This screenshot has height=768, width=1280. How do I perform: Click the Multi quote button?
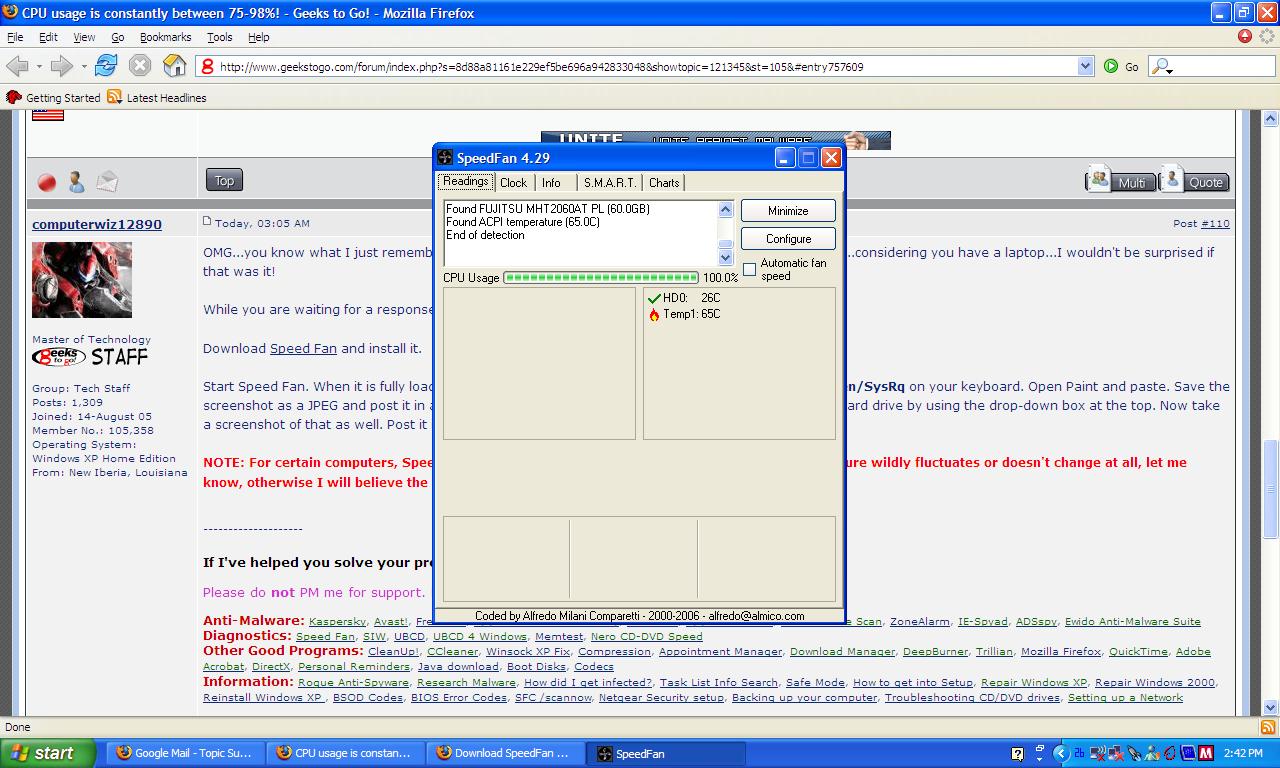(1120, 179)
